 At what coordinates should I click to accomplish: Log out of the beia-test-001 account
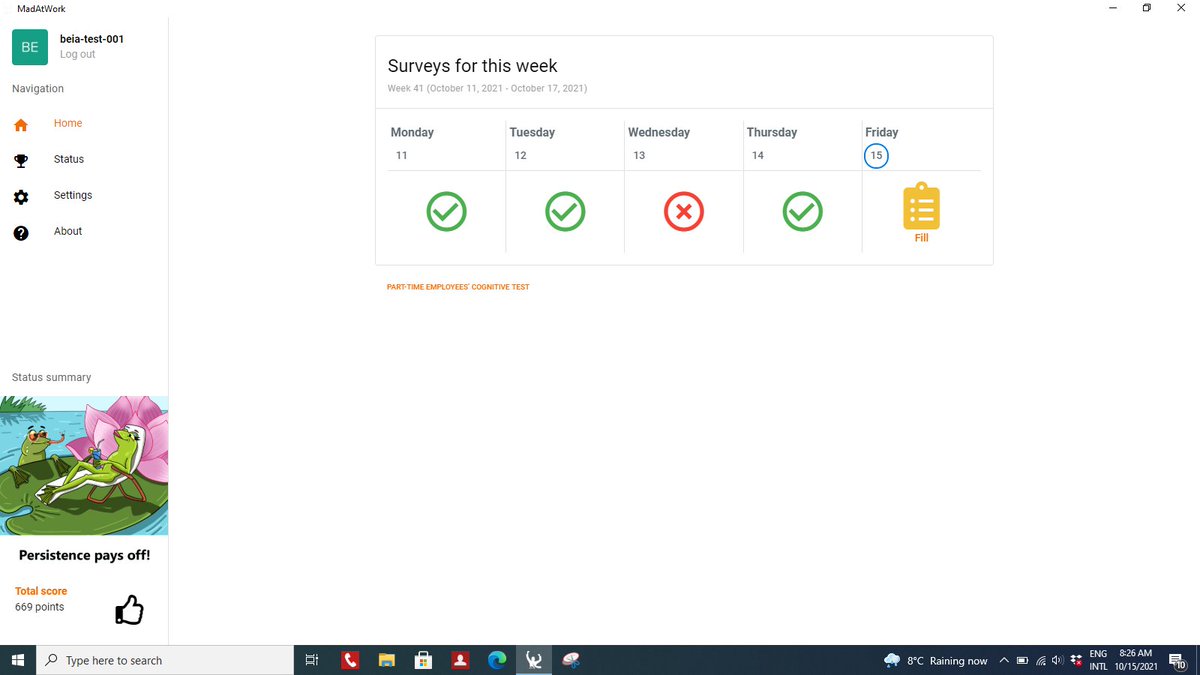point(78,54)
